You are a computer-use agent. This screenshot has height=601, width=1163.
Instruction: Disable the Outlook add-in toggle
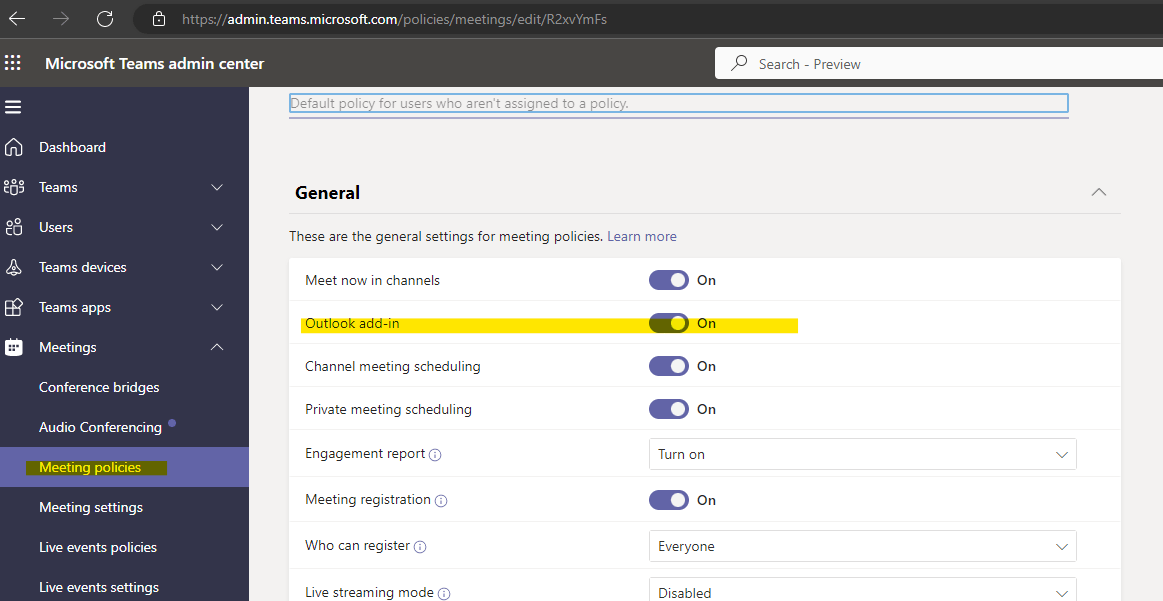668,323
